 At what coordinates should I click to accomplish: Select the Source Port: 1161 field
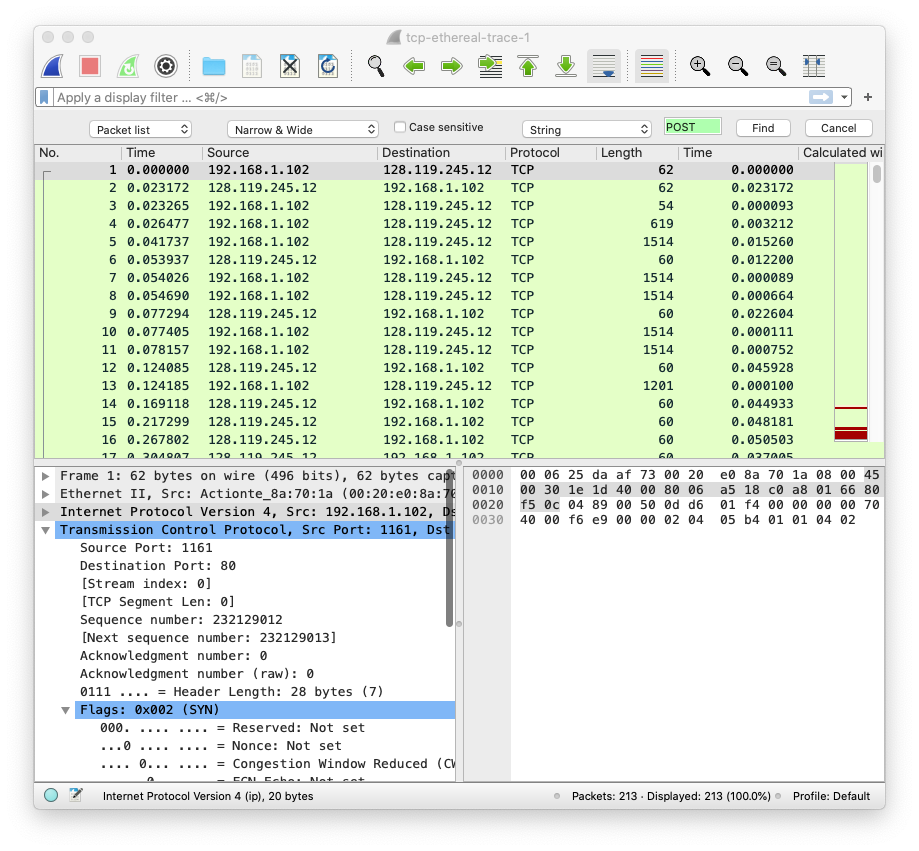click(x=146, y=548)
